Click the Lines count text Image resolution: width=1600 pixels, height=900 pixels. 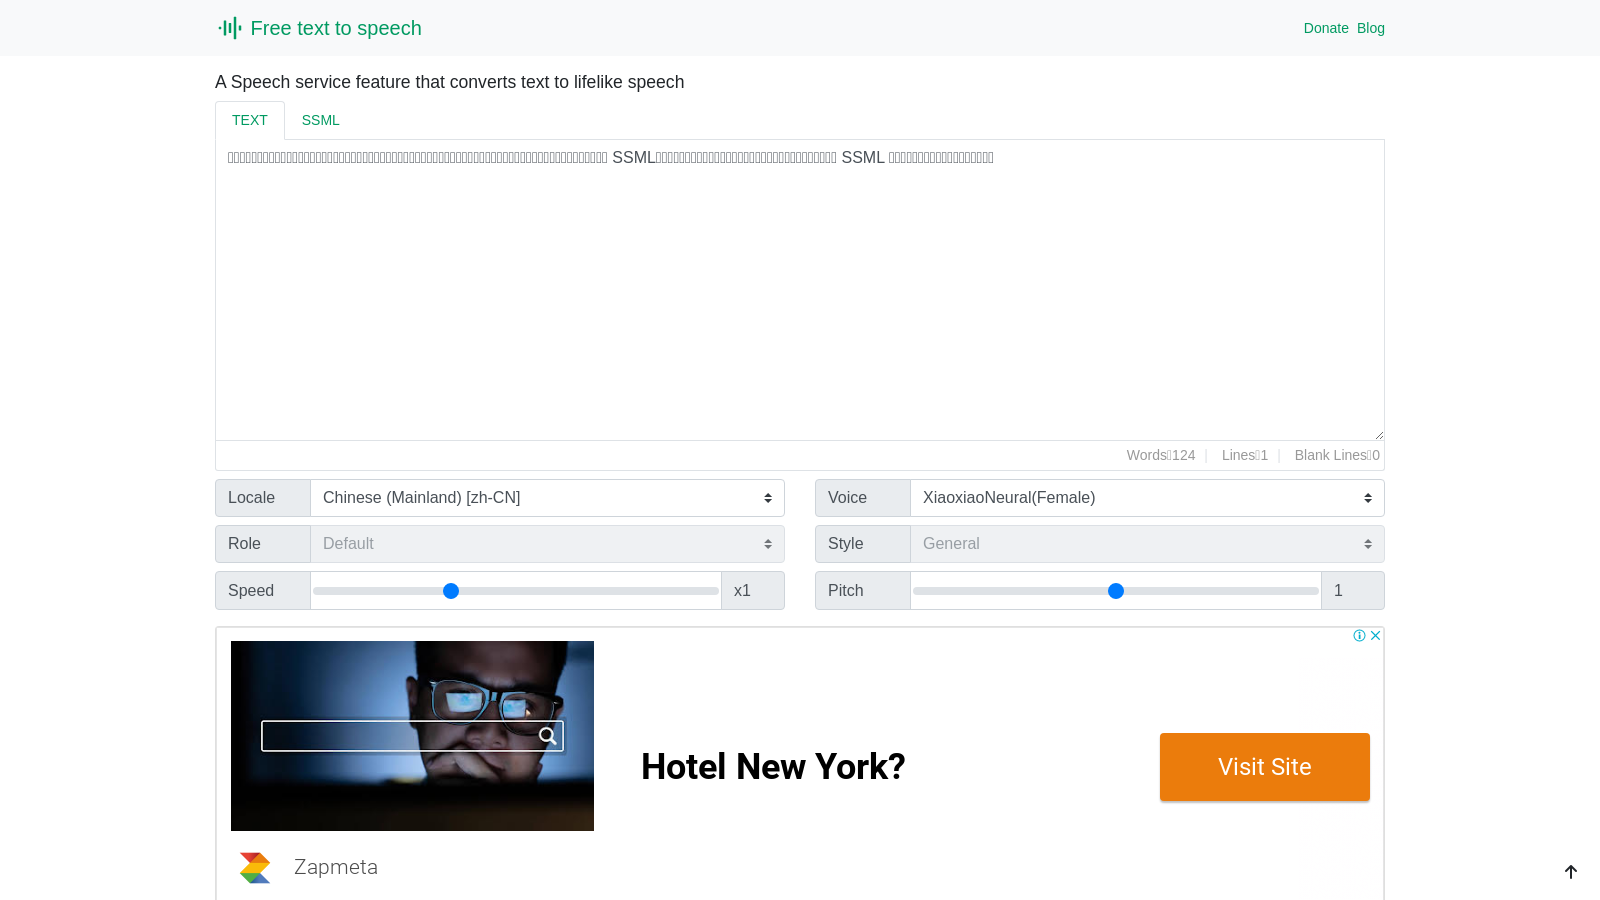point(1245,455)
